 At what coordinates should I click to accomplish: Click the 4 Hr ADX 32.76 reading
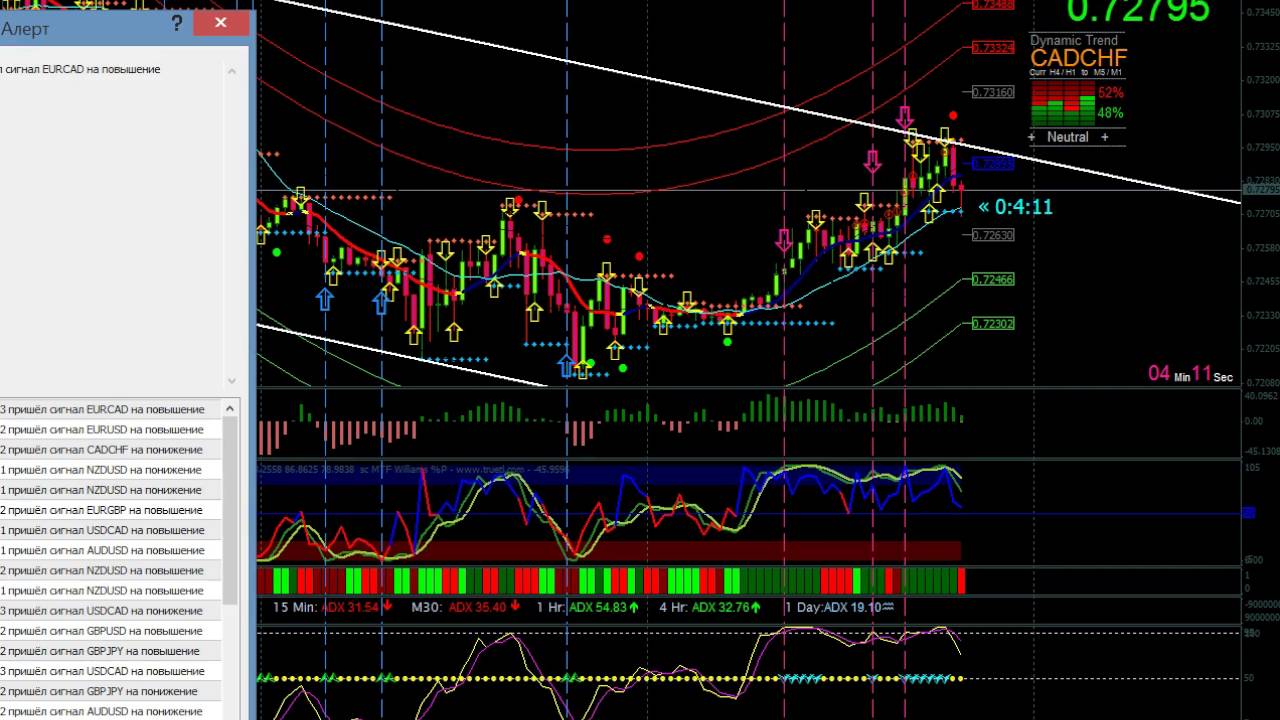709,607
